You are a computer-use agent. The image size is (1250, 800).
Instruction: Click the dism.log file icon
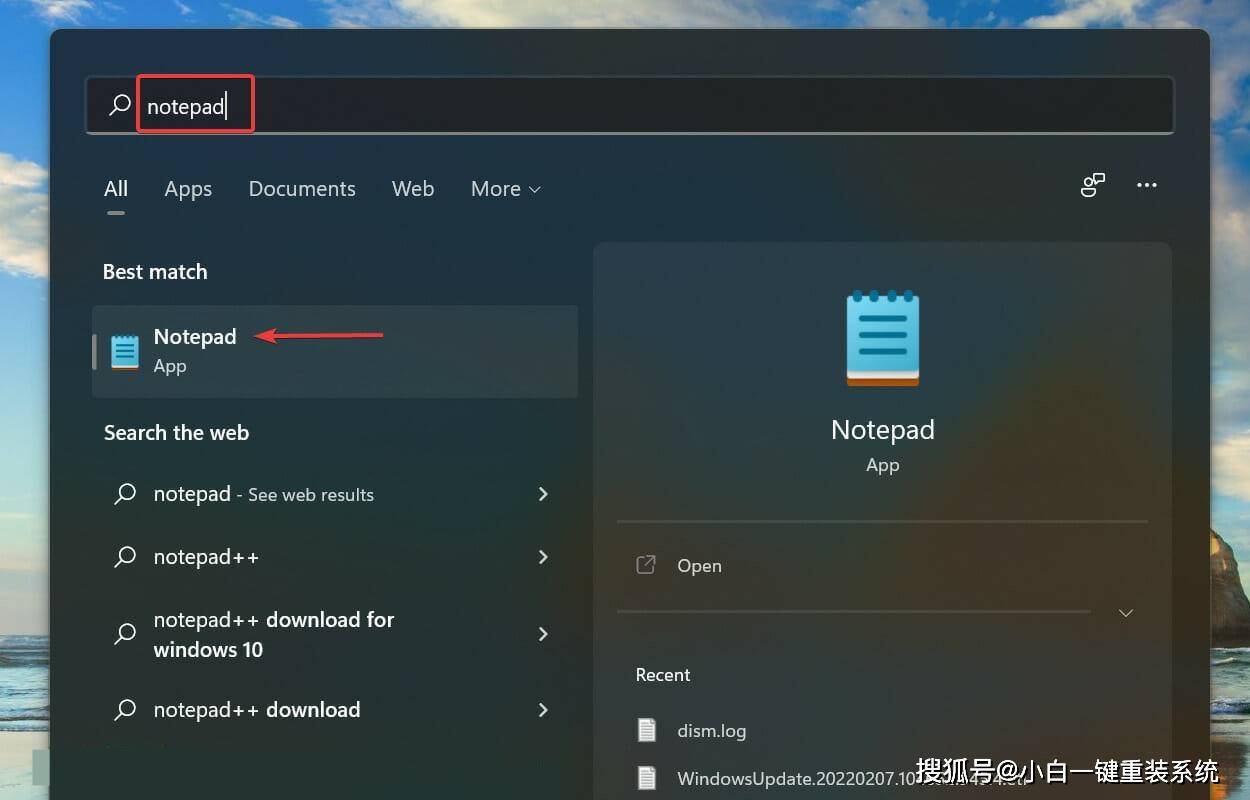click(x=647, y=730)
